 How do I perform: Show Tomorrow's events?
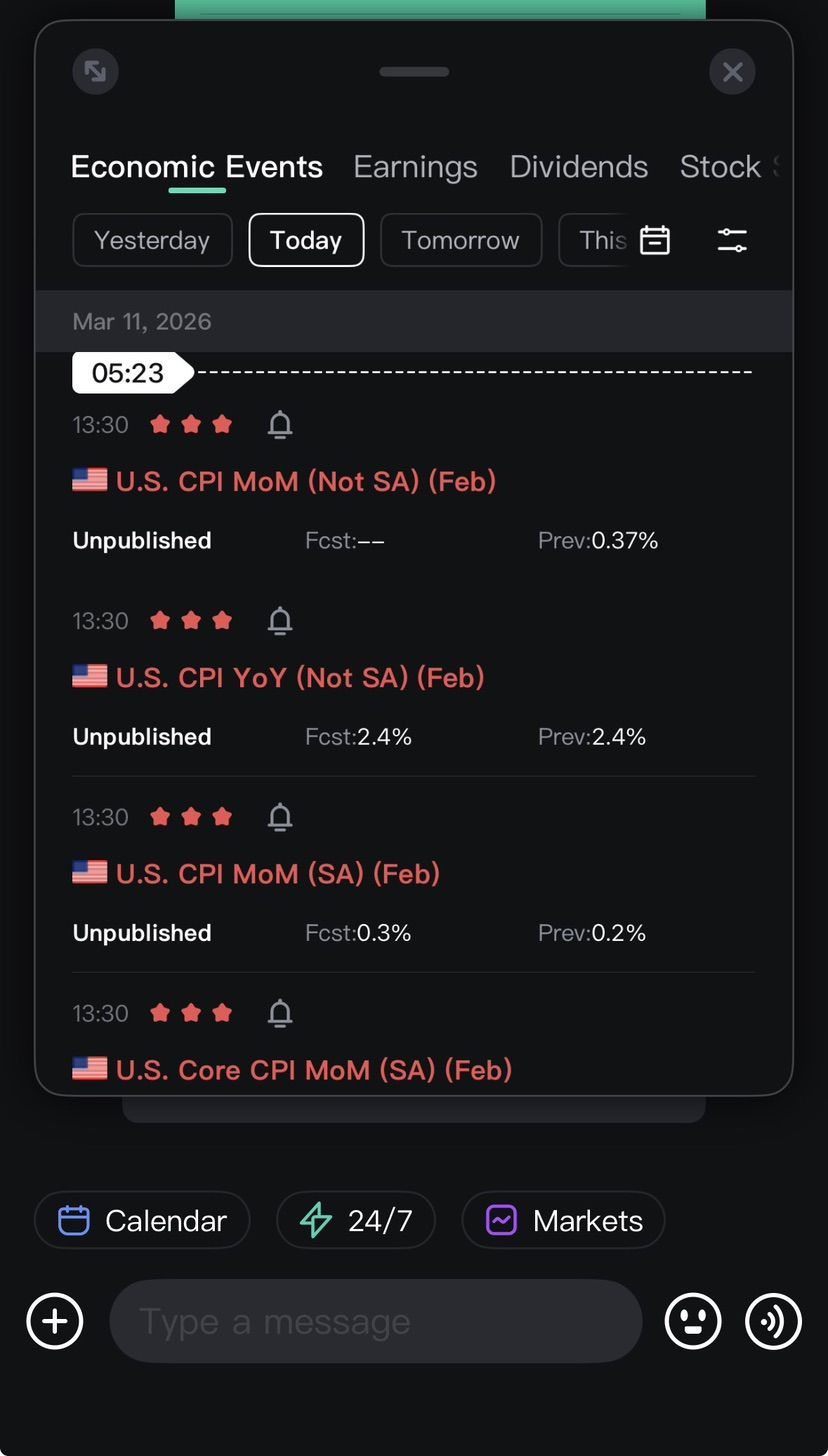(x=460, y=240)
